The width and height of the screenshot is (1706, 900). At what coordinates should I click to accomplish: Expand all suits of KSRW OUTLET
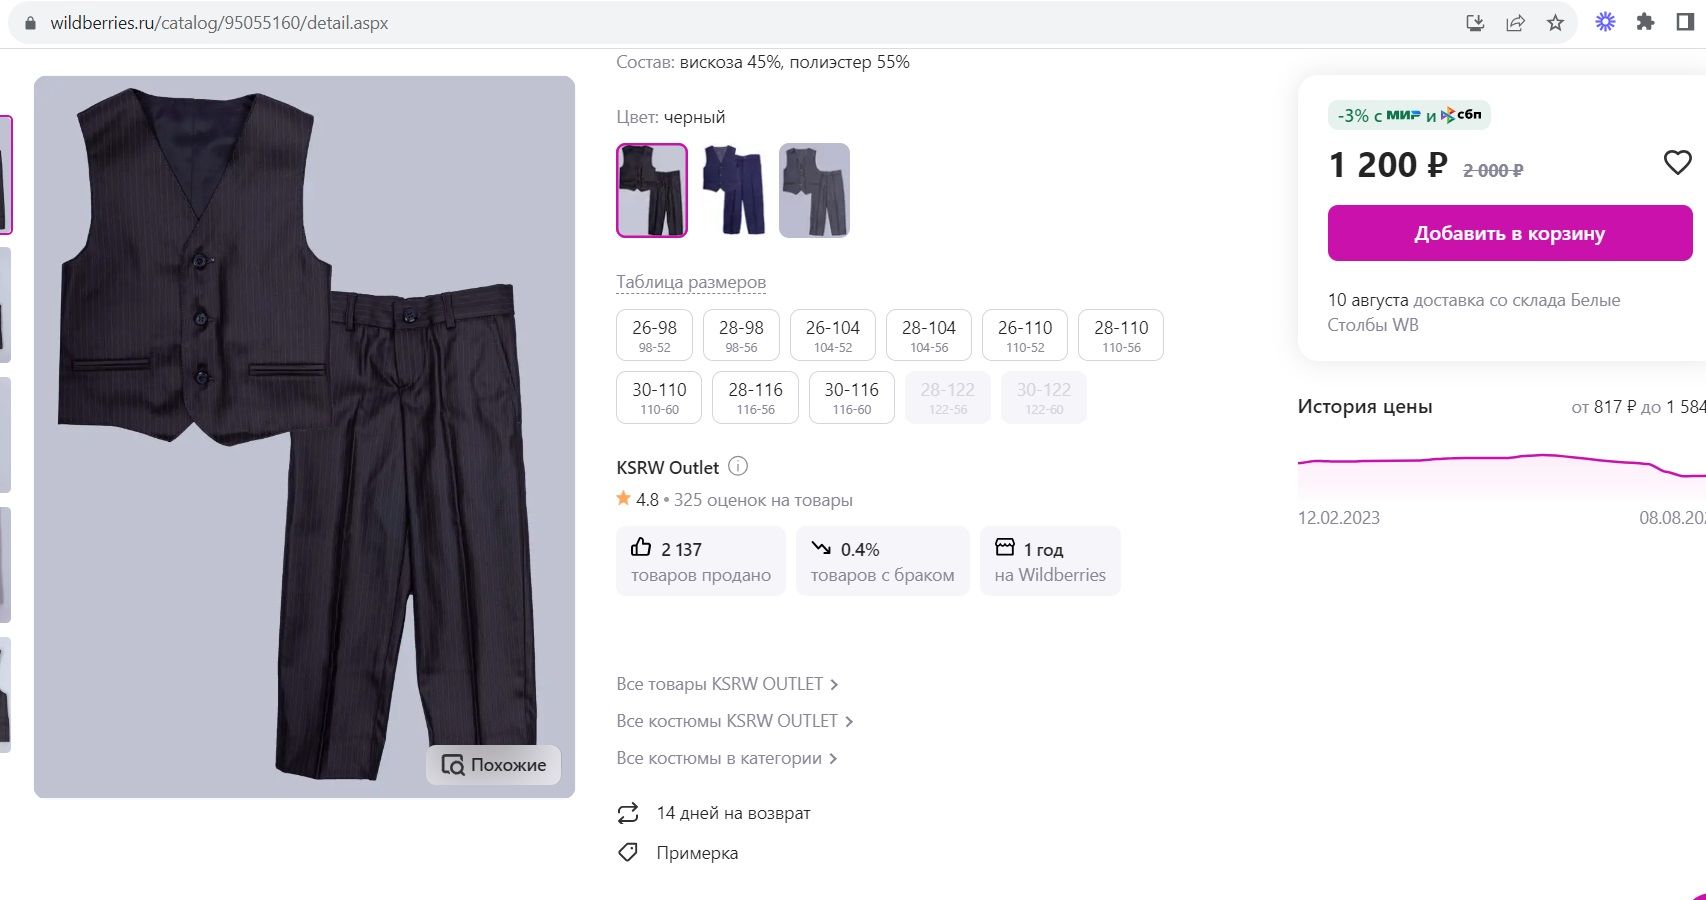point(734,721)
